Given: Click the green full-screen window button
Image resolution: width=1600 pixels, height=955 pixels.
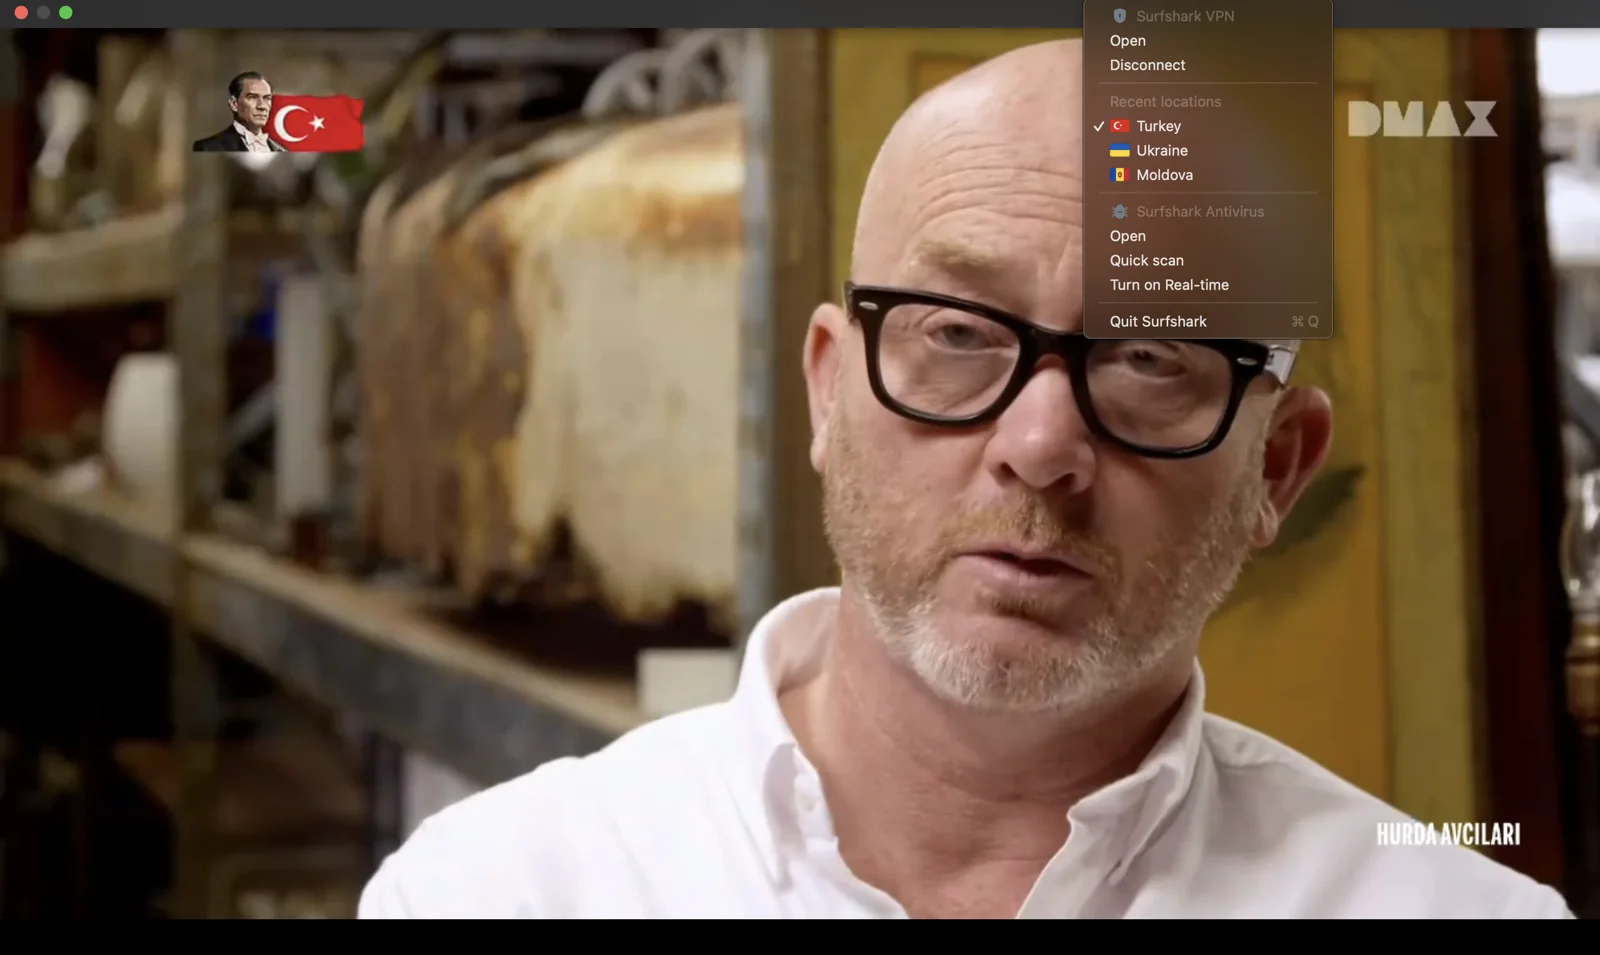Looking at the screenshot, I should click(66, 13).
